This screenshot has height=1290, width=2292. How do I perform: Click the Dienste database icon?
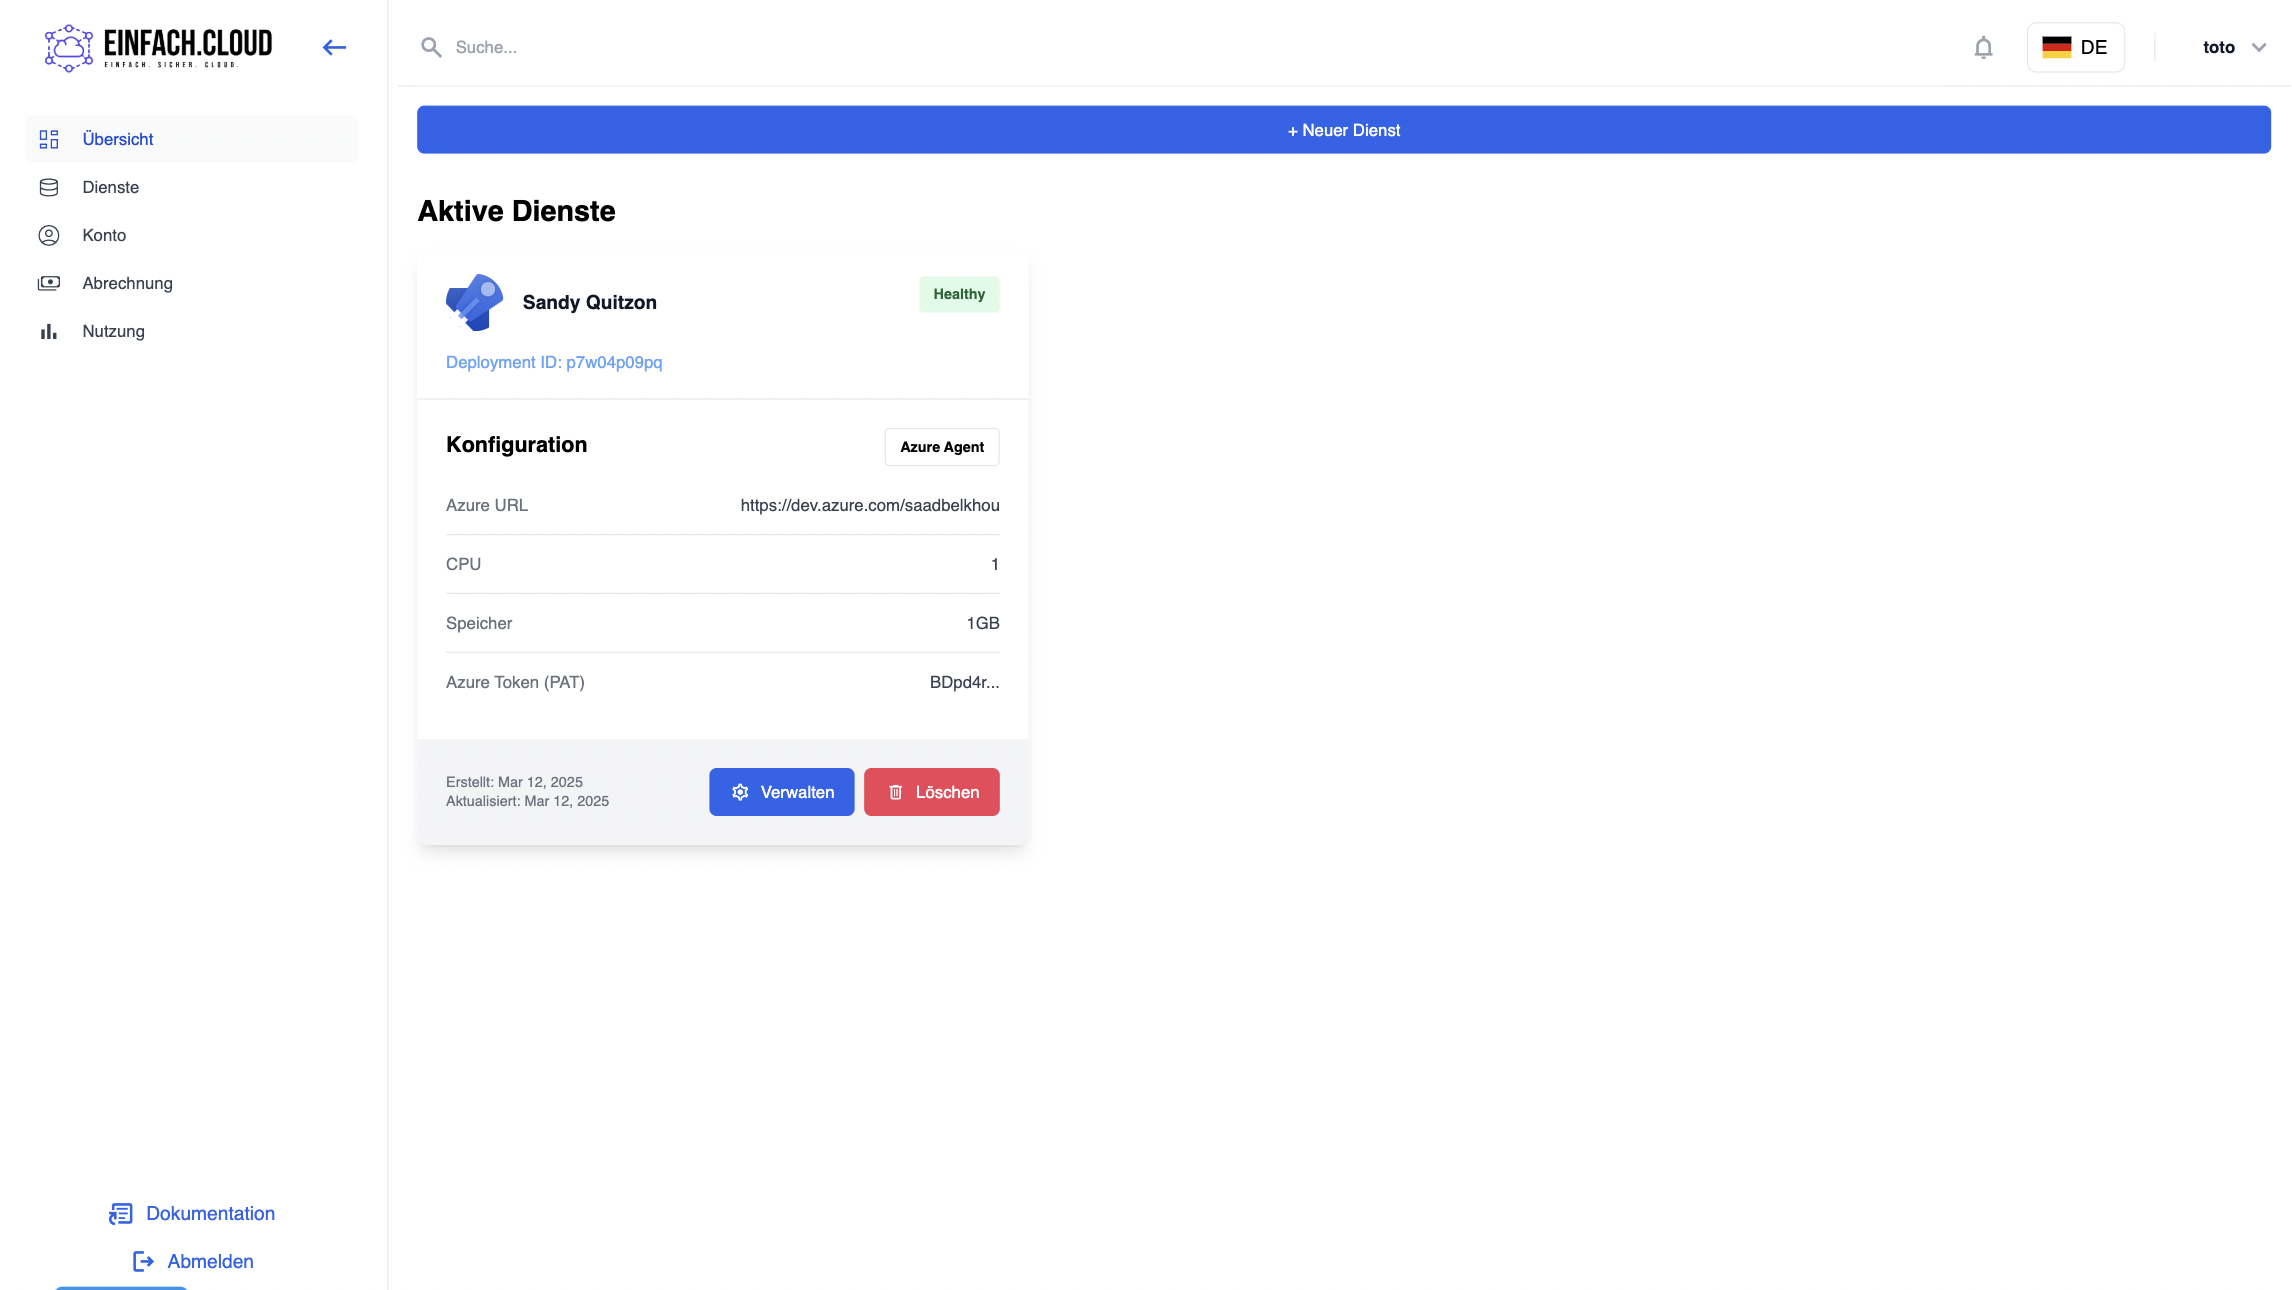(49, 187)
